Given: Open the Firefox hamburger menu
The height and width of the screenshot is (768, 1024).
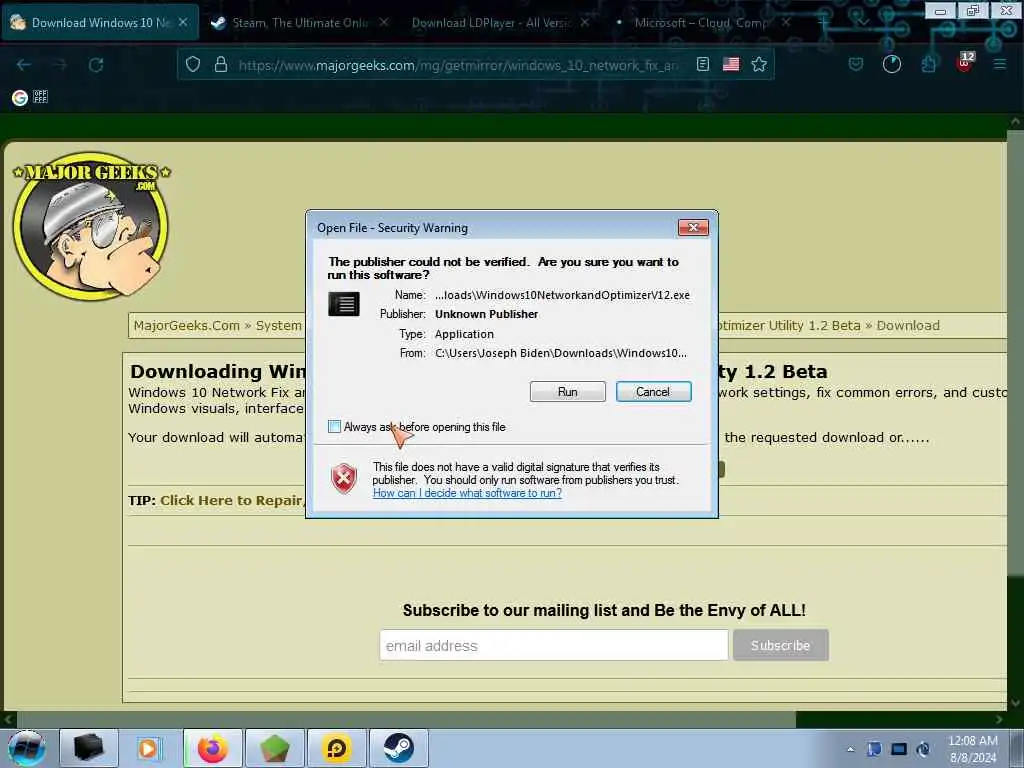Looking at the screenshot, I should pos(999,64).
